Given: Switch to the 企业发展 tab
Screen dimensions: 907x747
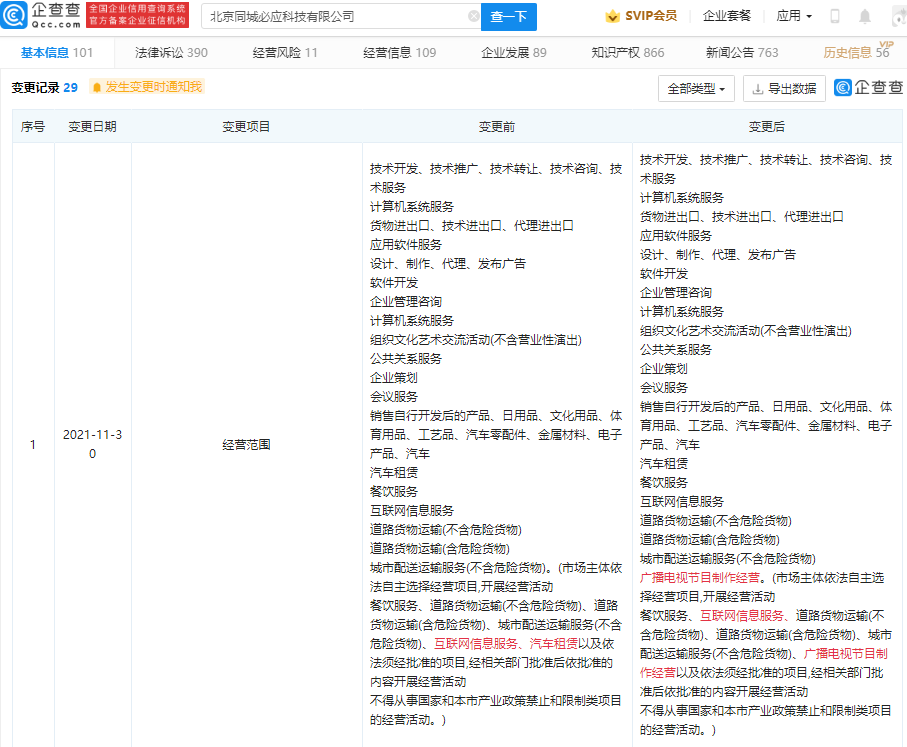Looking at the screenshot, I should pos(514,53).
